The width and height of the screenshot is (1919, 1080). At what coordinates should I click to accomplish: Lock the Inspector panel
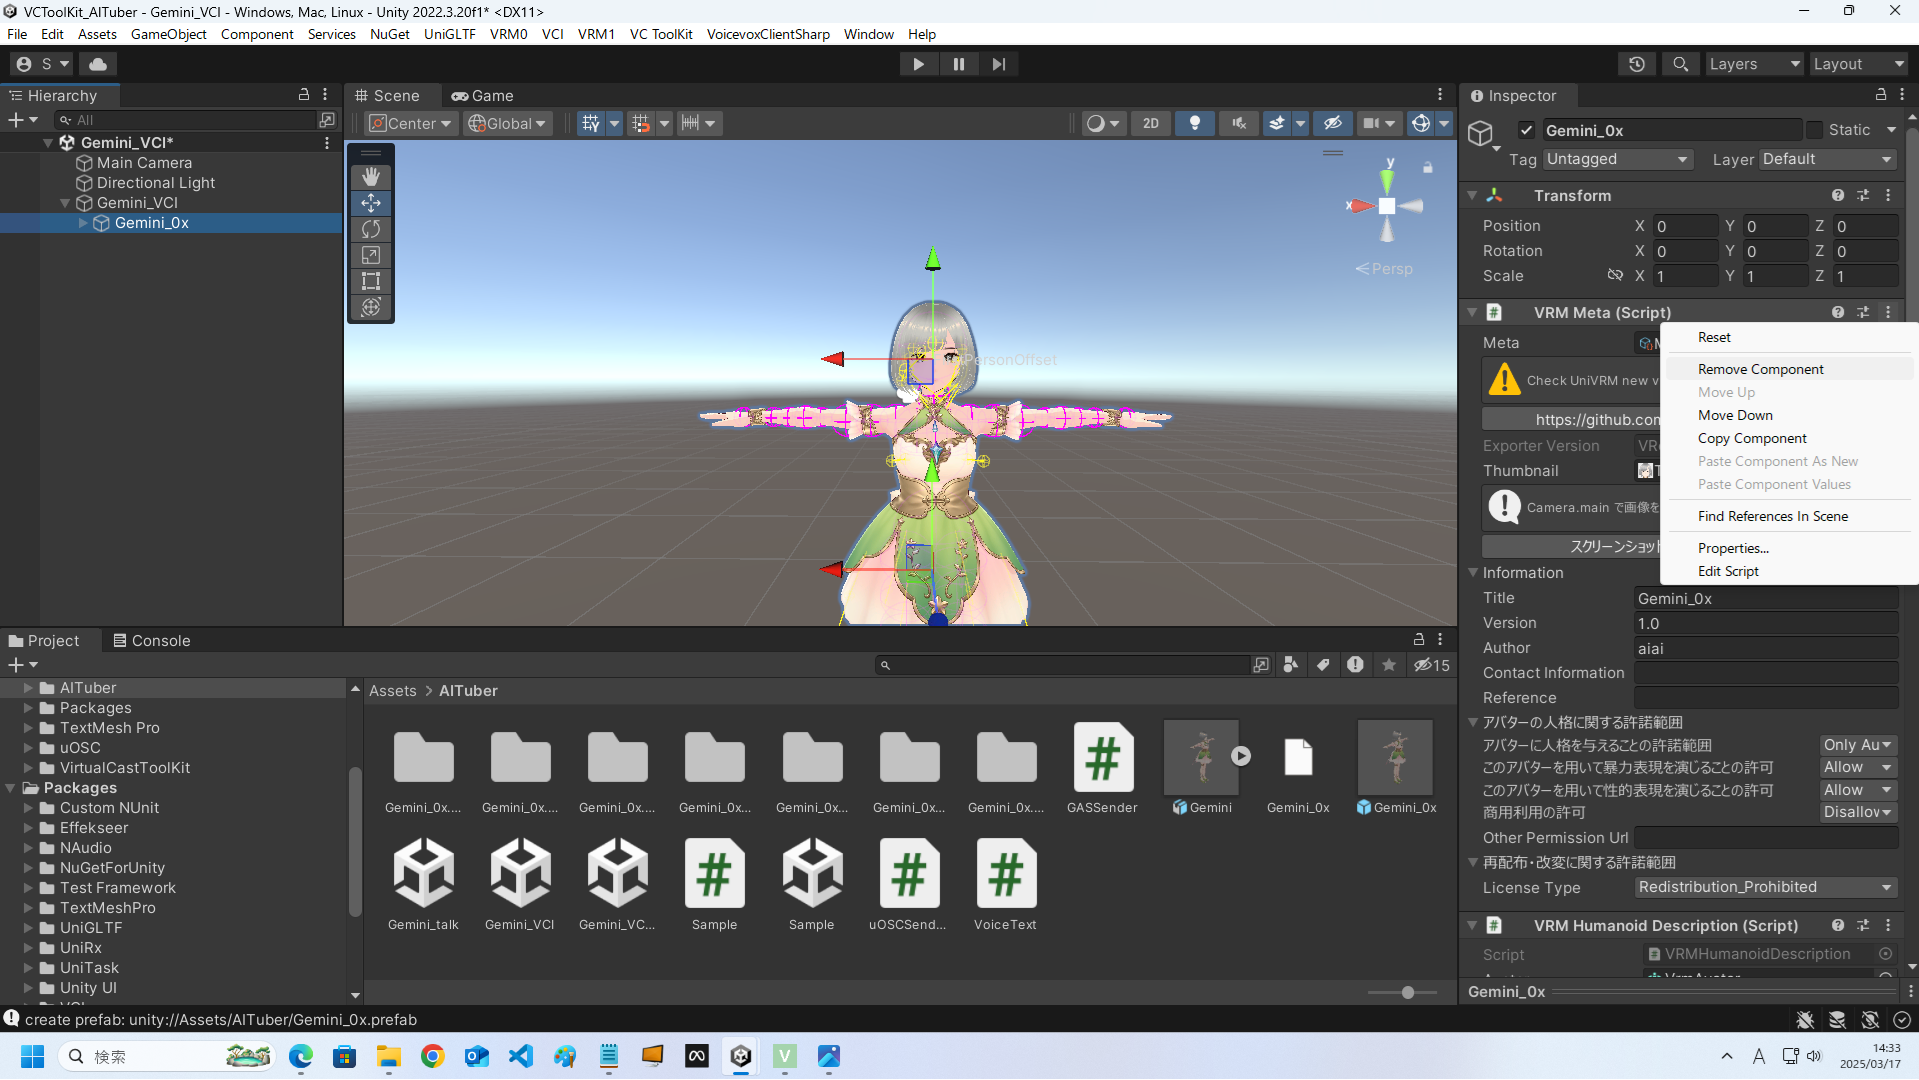pyautogui.click(x=1881, y=95)
